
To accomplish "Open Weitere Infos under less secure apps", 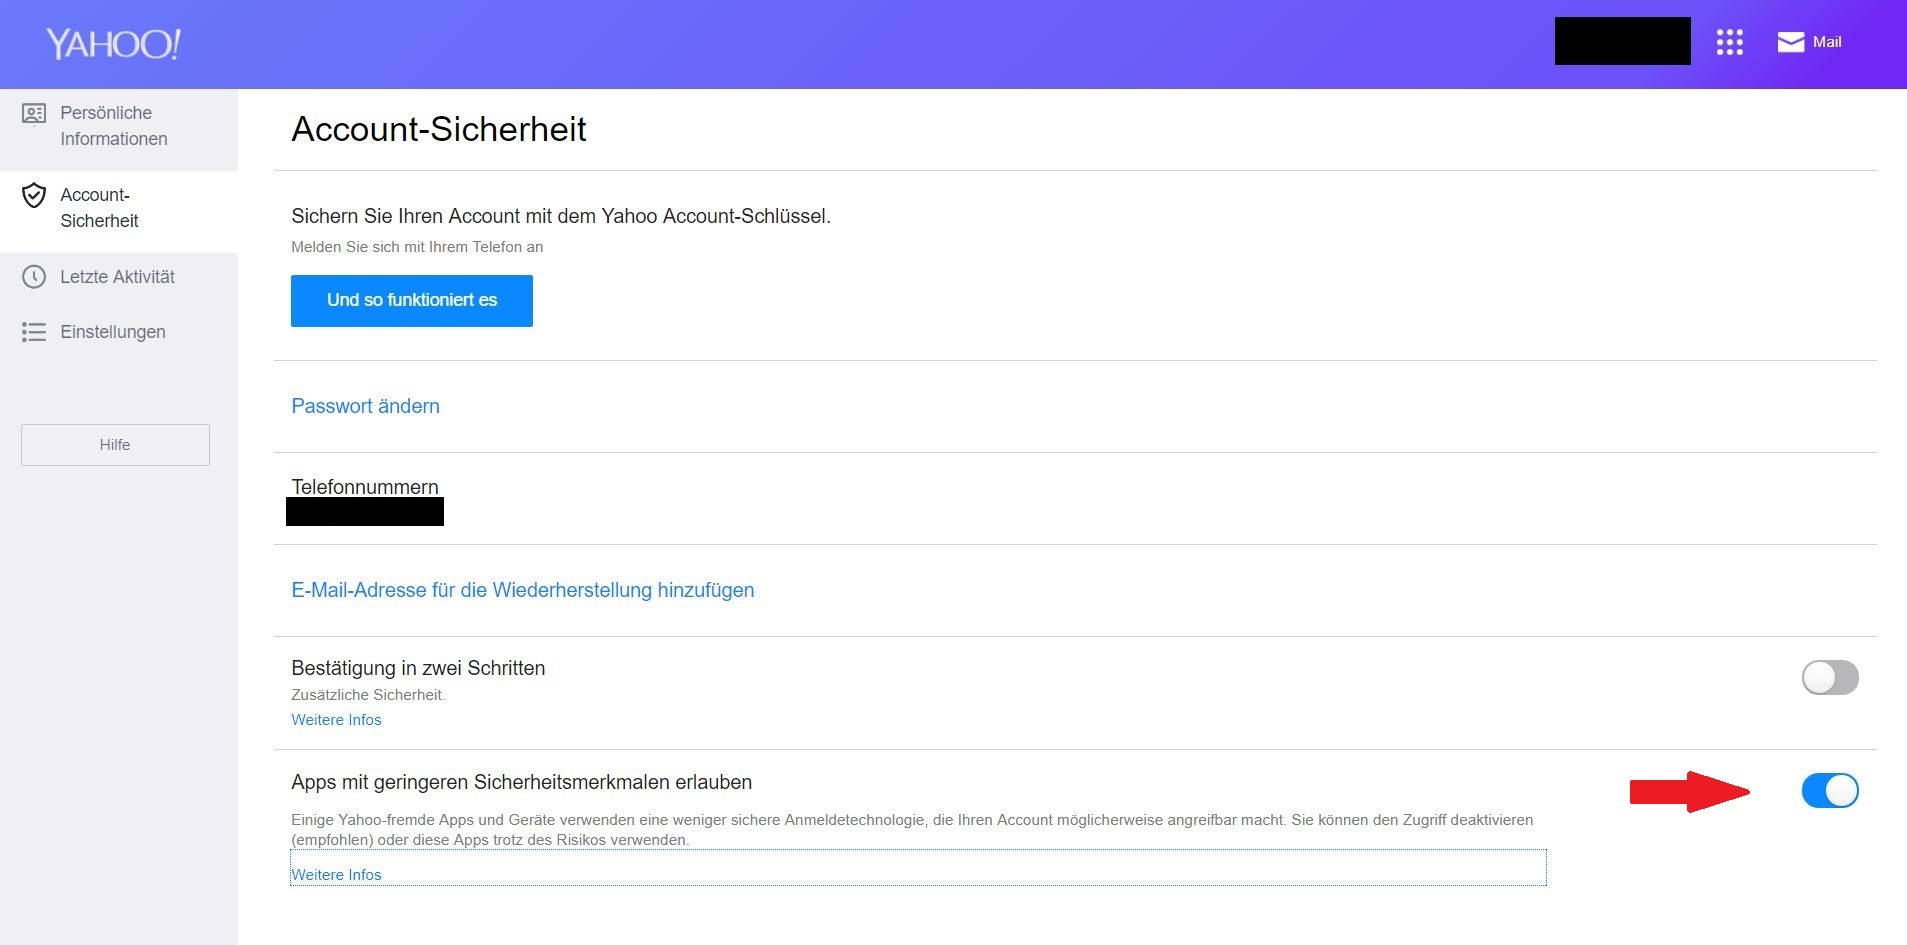I will [336, 875].
